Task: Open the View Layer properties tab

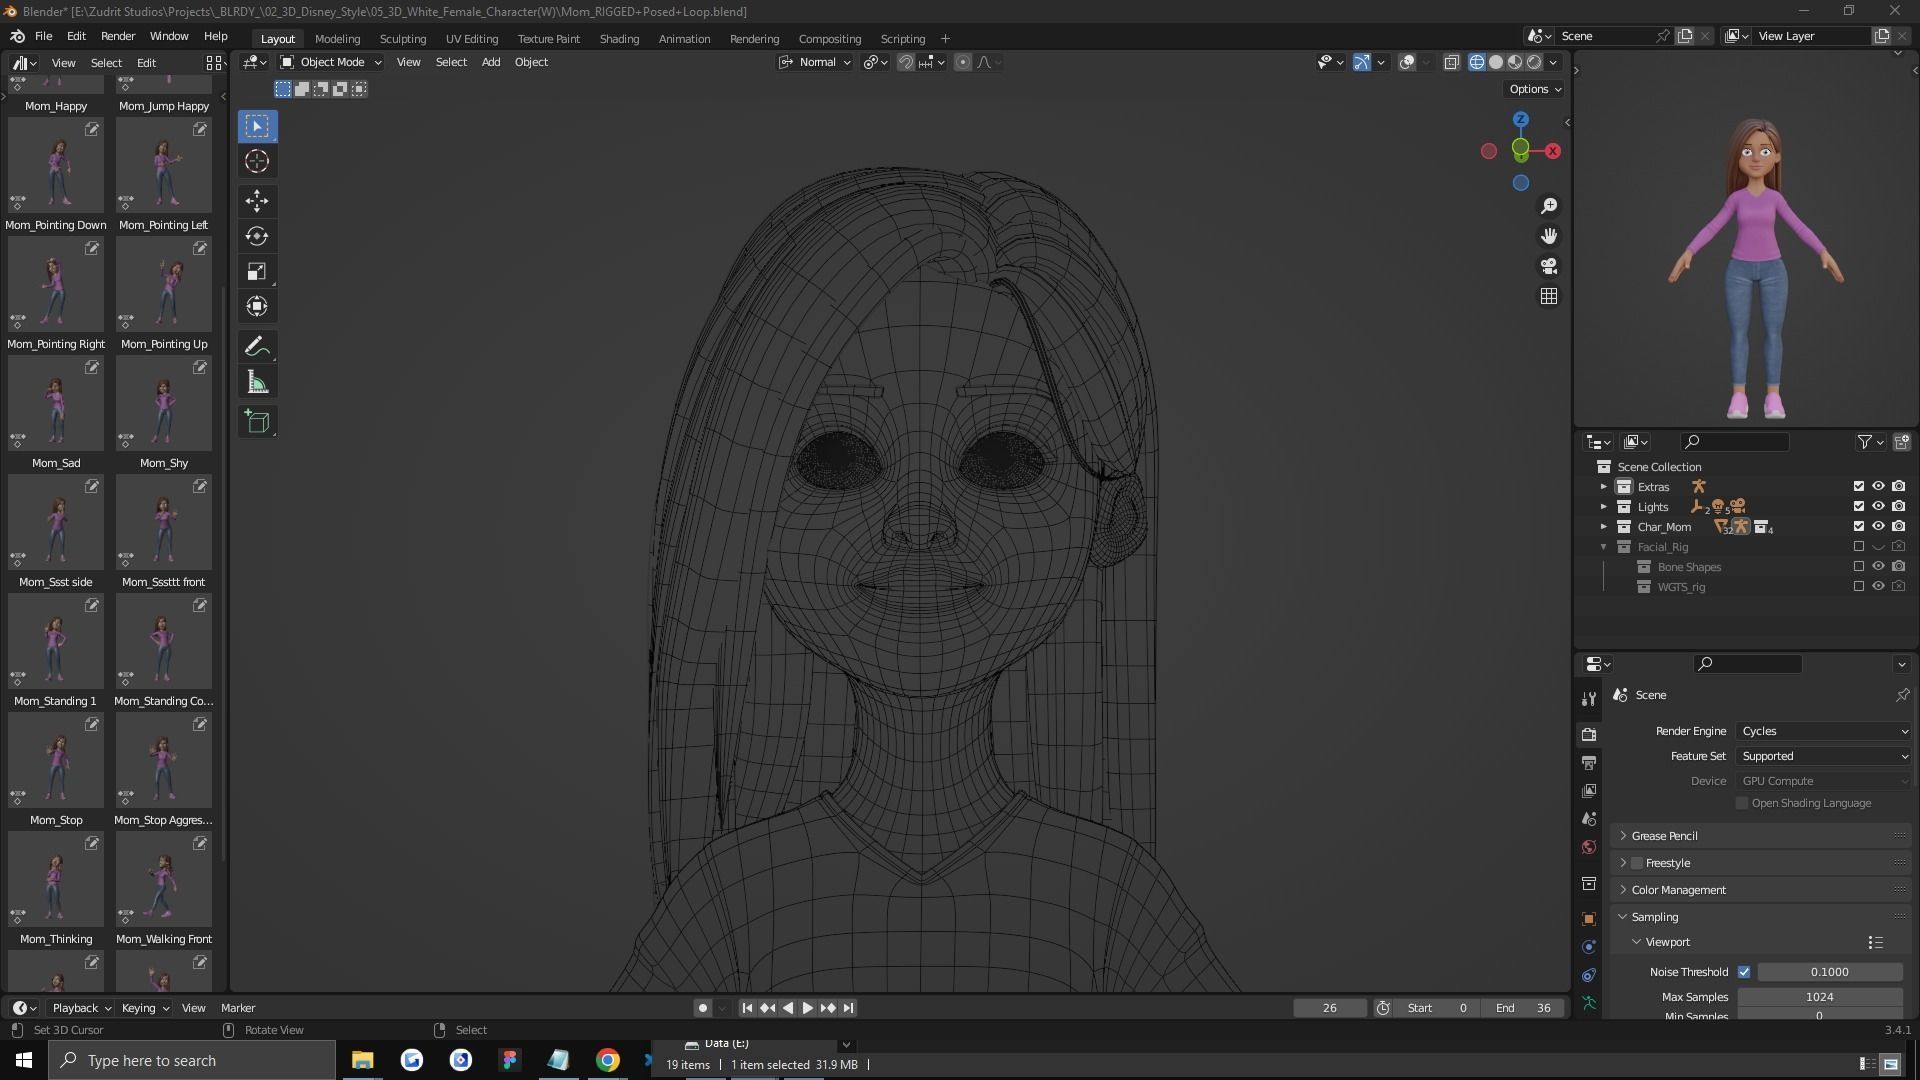Action: tap(1589, 790)
